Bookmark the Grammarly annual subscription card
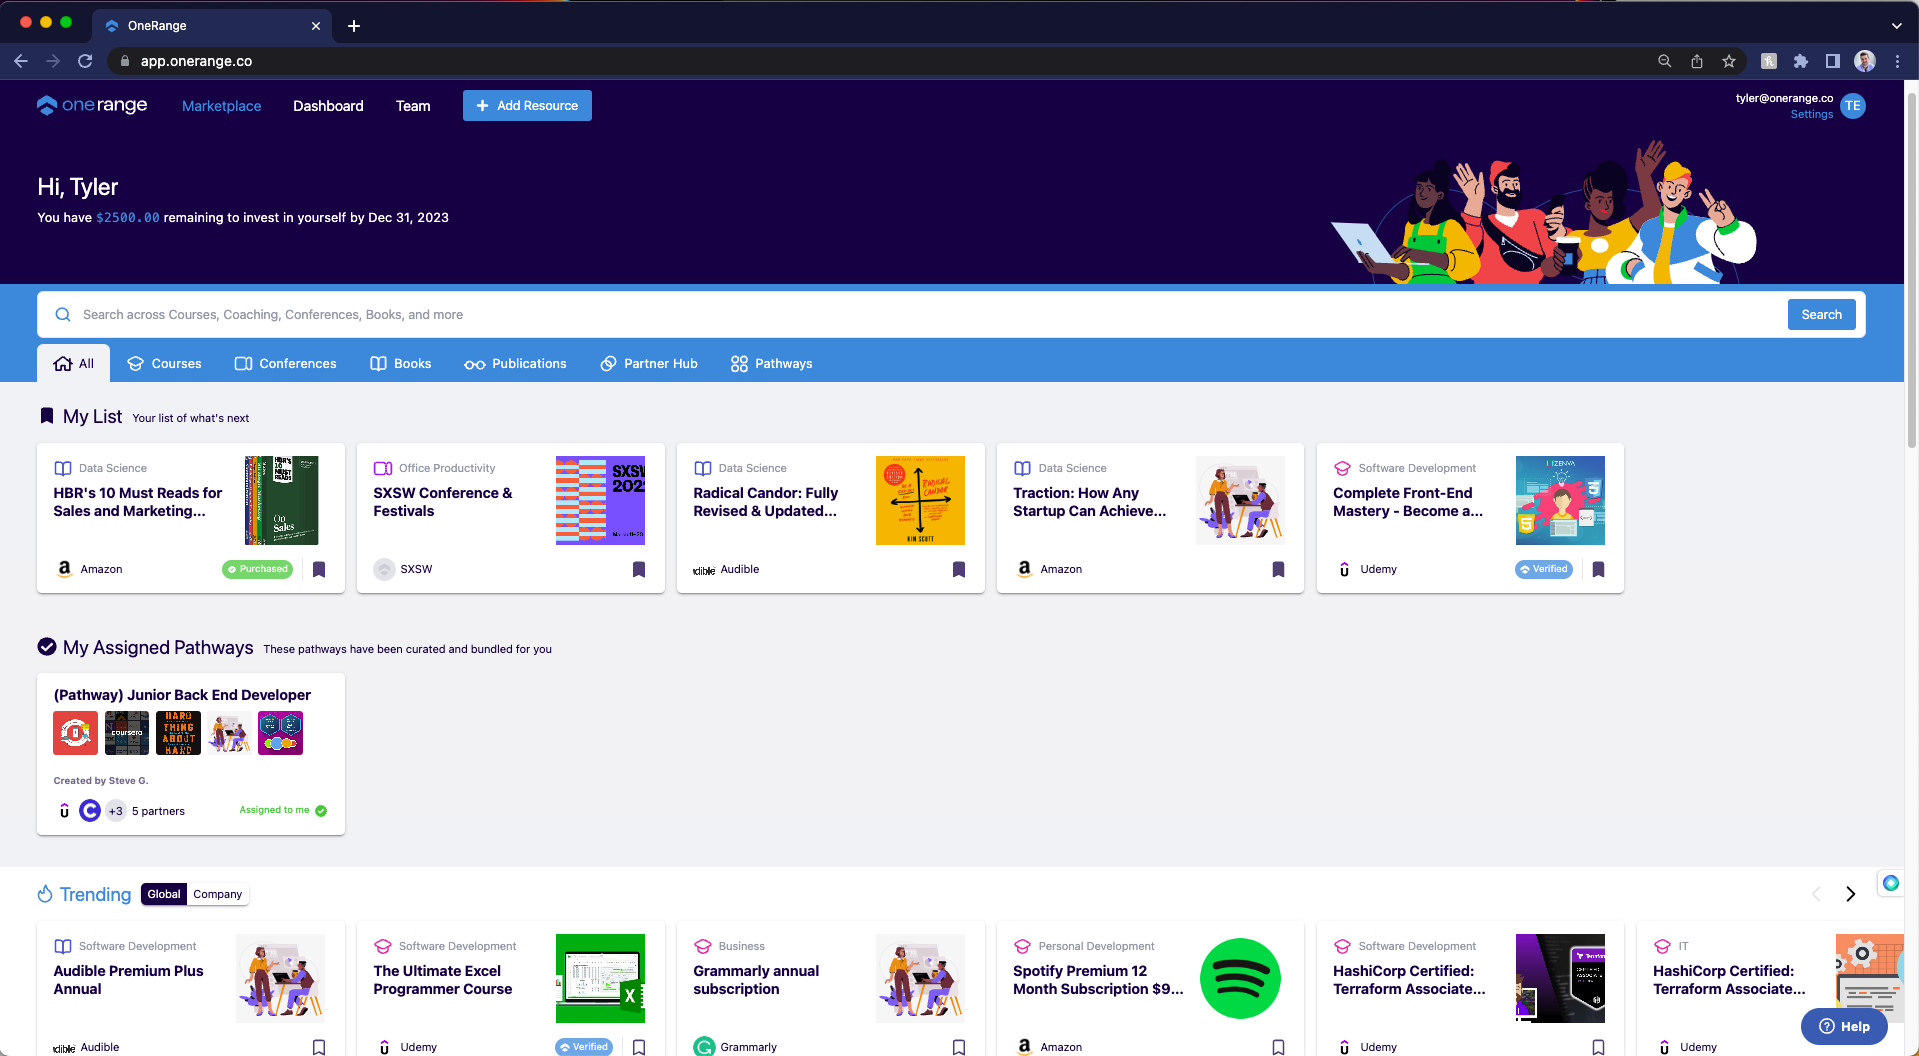The height and width of the screenshot is (1056, 1919). click(959, 1047)
